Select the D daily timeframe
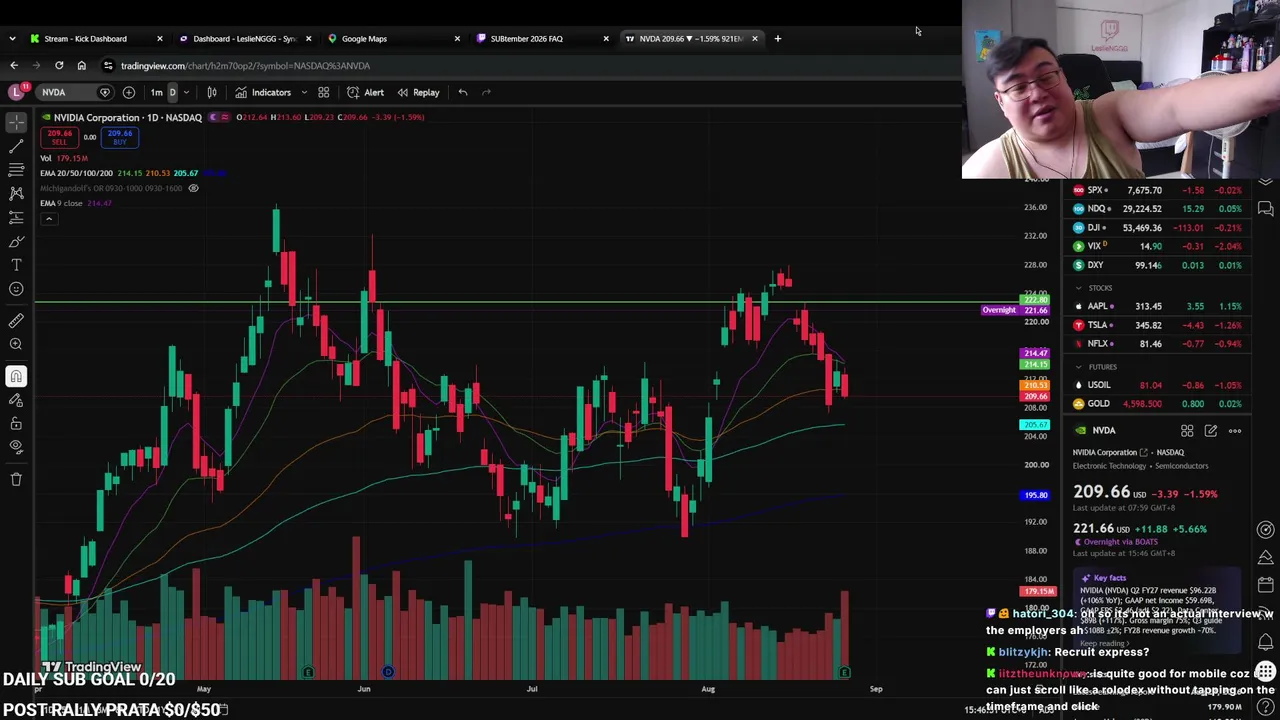 (172, 92)
